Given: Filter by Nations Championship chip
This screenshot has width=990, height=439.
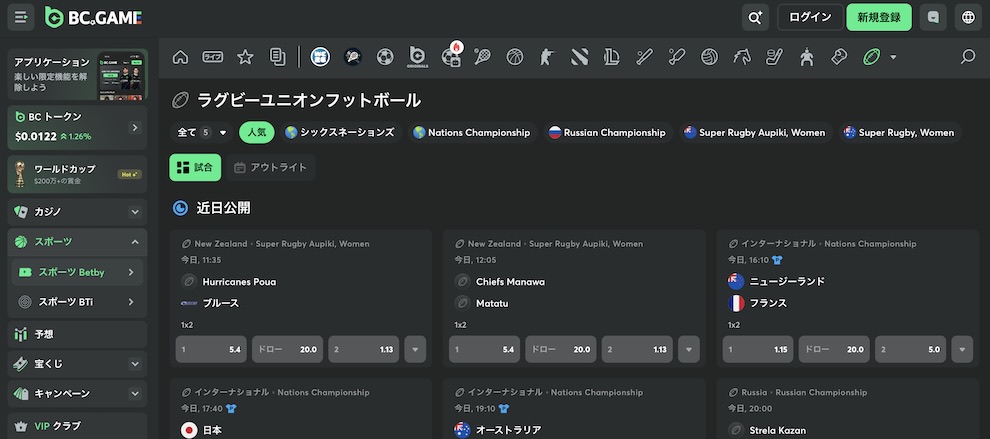Looking at the screenshot, I should pyautogui.click(x=472, y=133).
